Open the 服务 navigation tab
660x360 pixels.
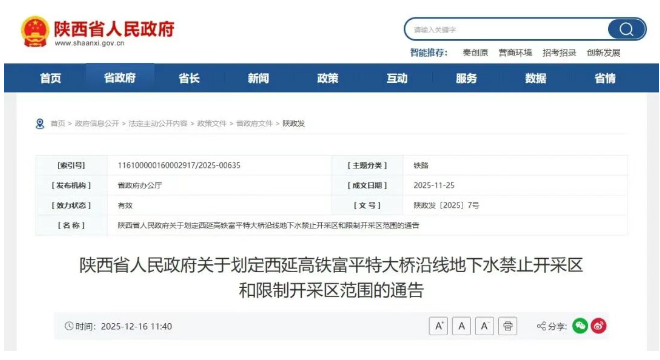pyautogui.click(x=466, y=78)
